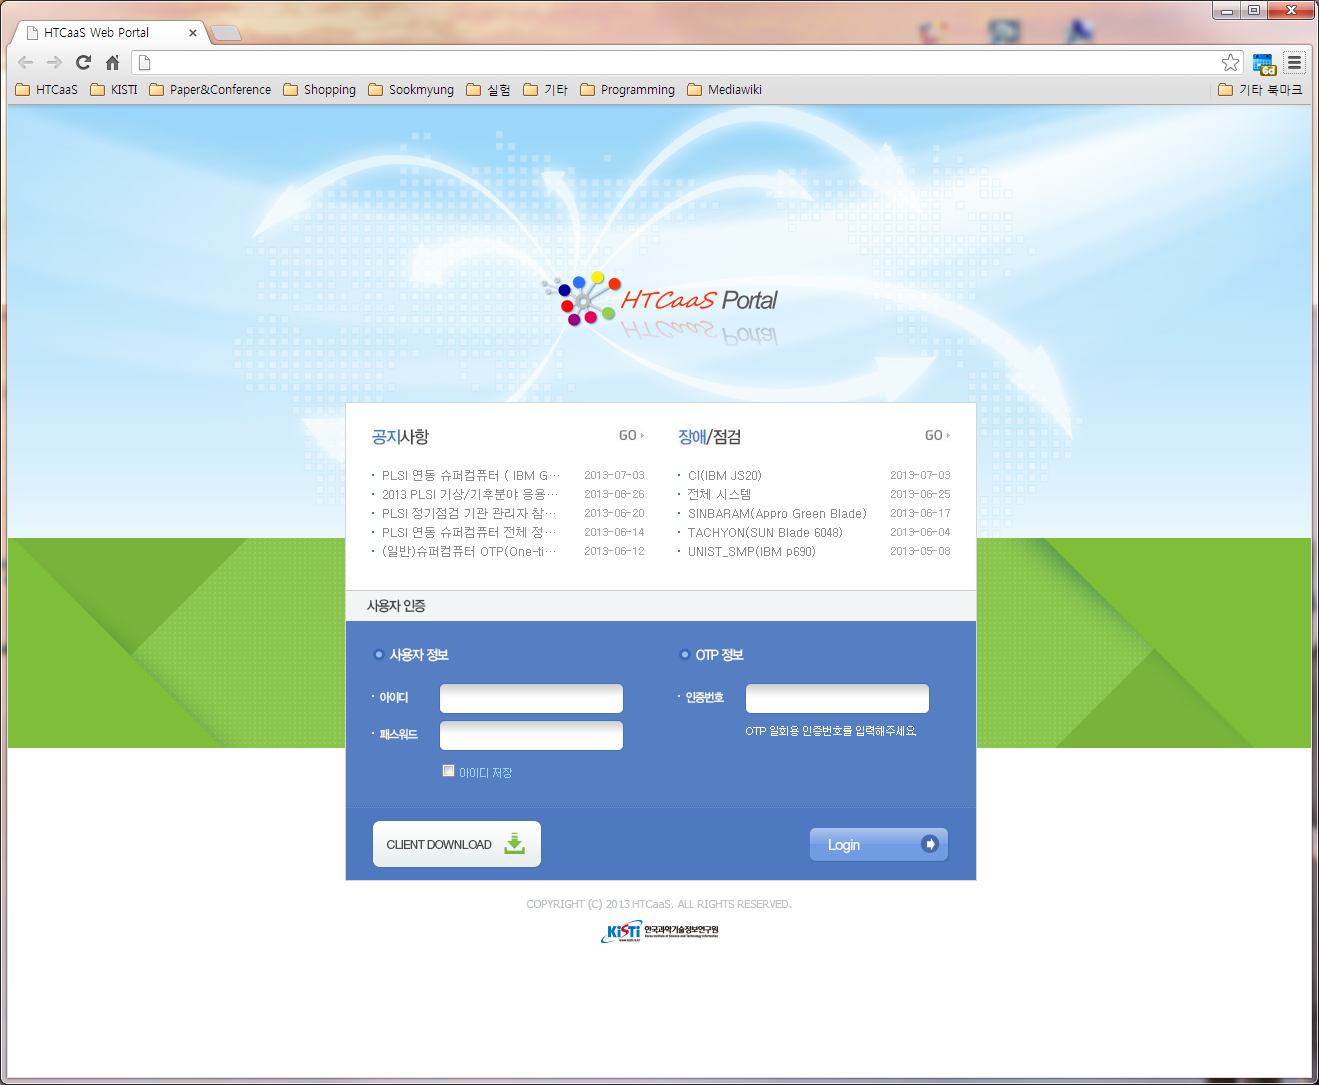Open the Mediawiki bookmarks folder
The image size is (1319, 1085).
725,90
